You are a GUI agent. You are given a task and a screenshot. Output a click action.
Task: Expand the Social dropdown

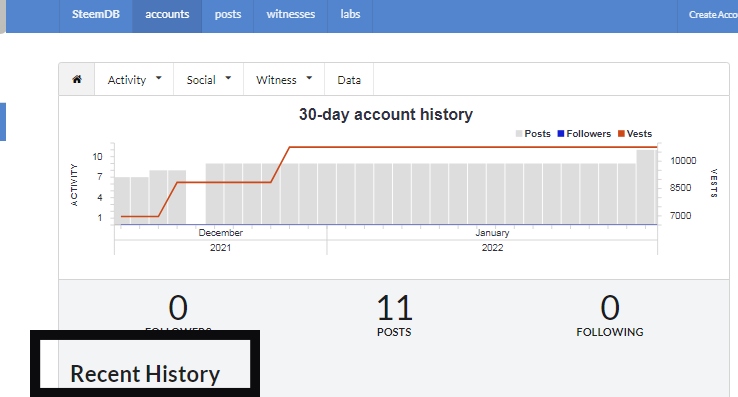coord(209,80)
